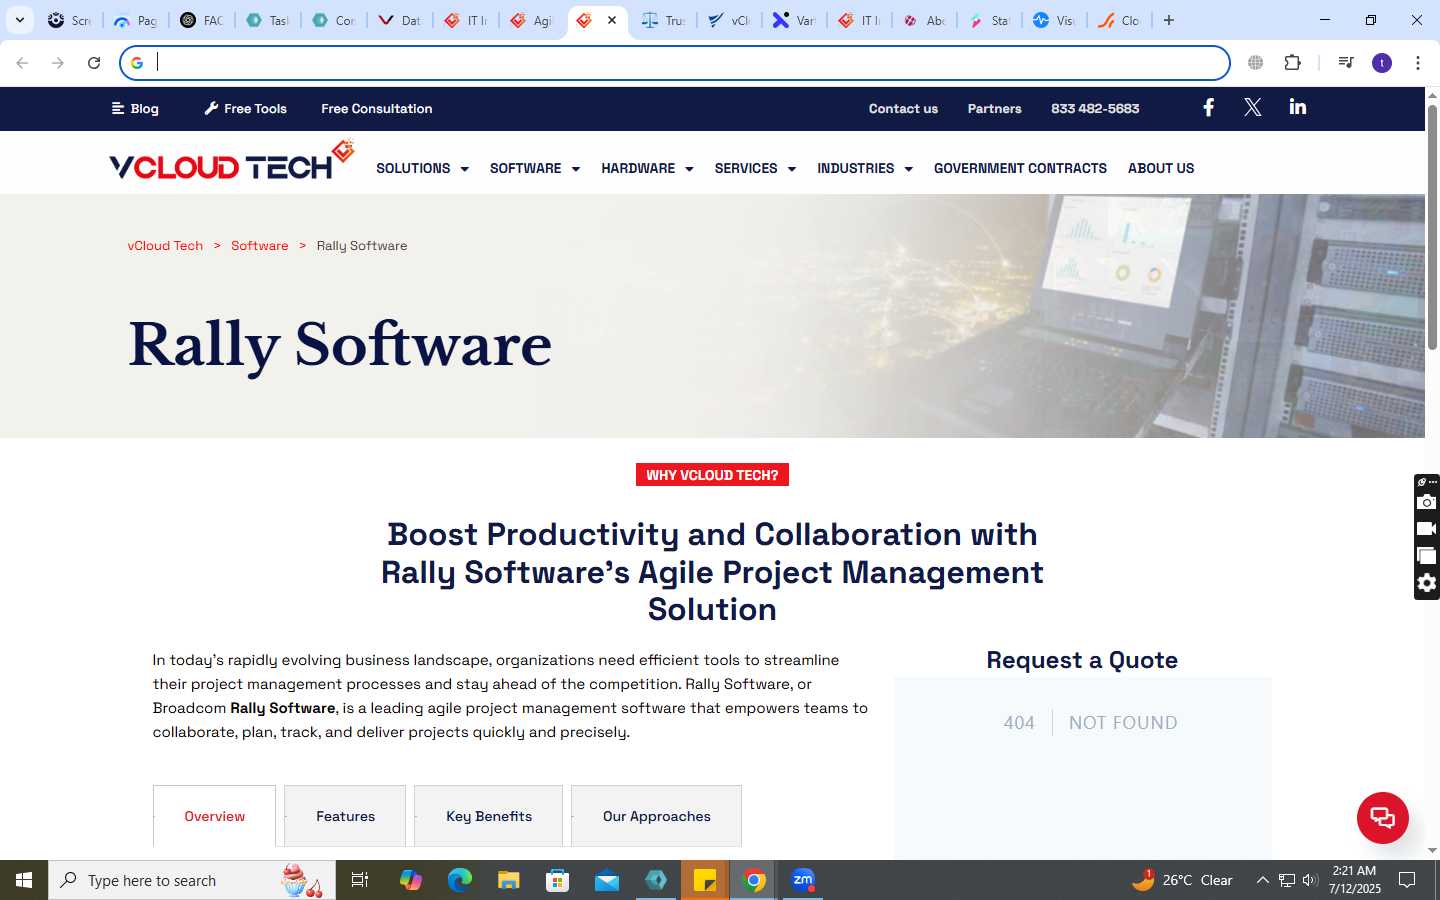Click the WHY VCLOUD TECH? badge

point(712,475)
